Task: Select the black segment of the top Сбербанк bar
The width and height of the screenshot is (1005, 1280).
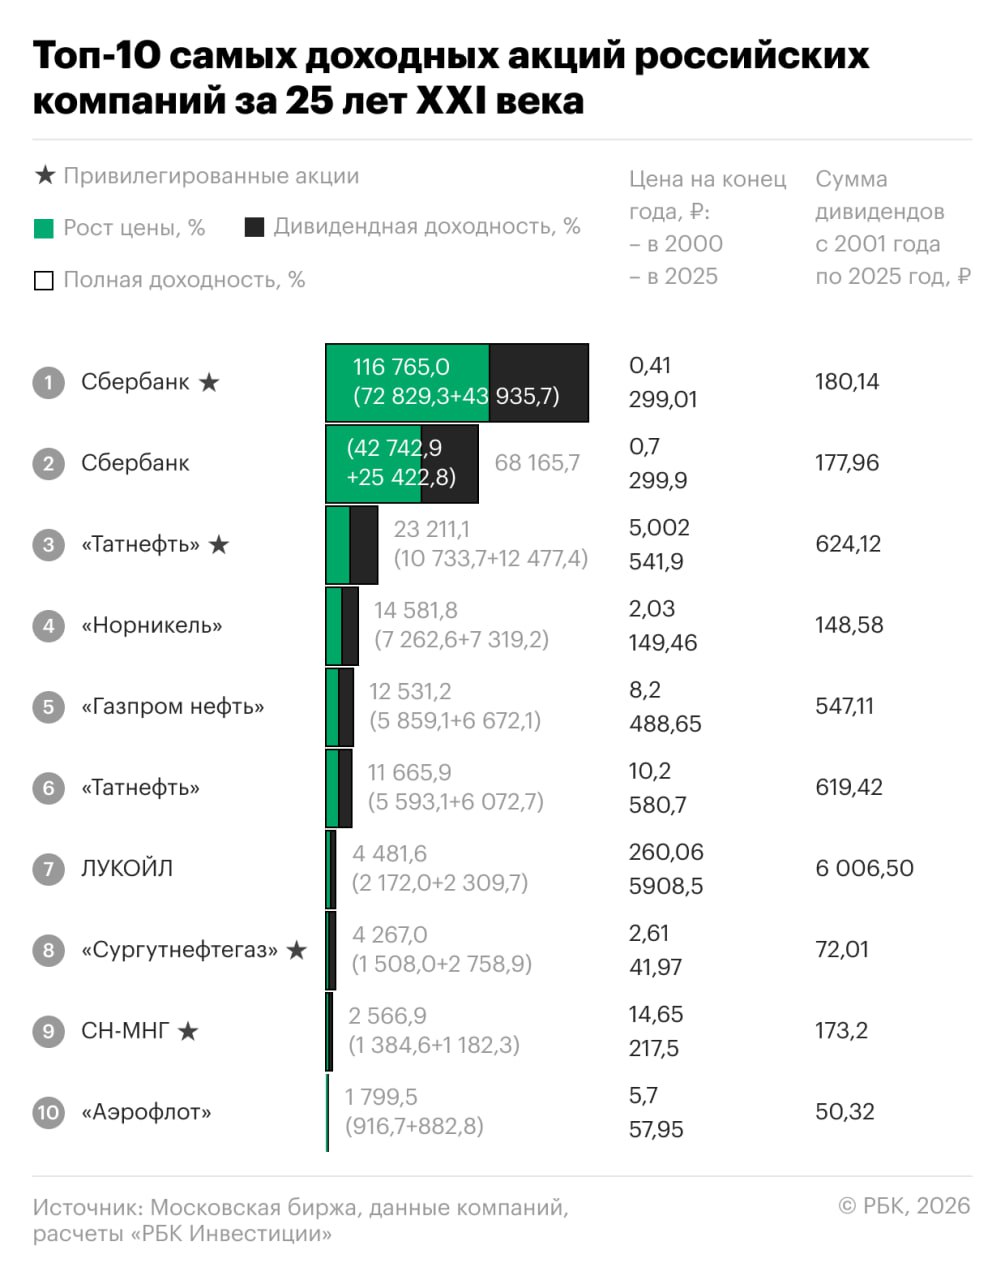Action: click(x=538, y=382)
